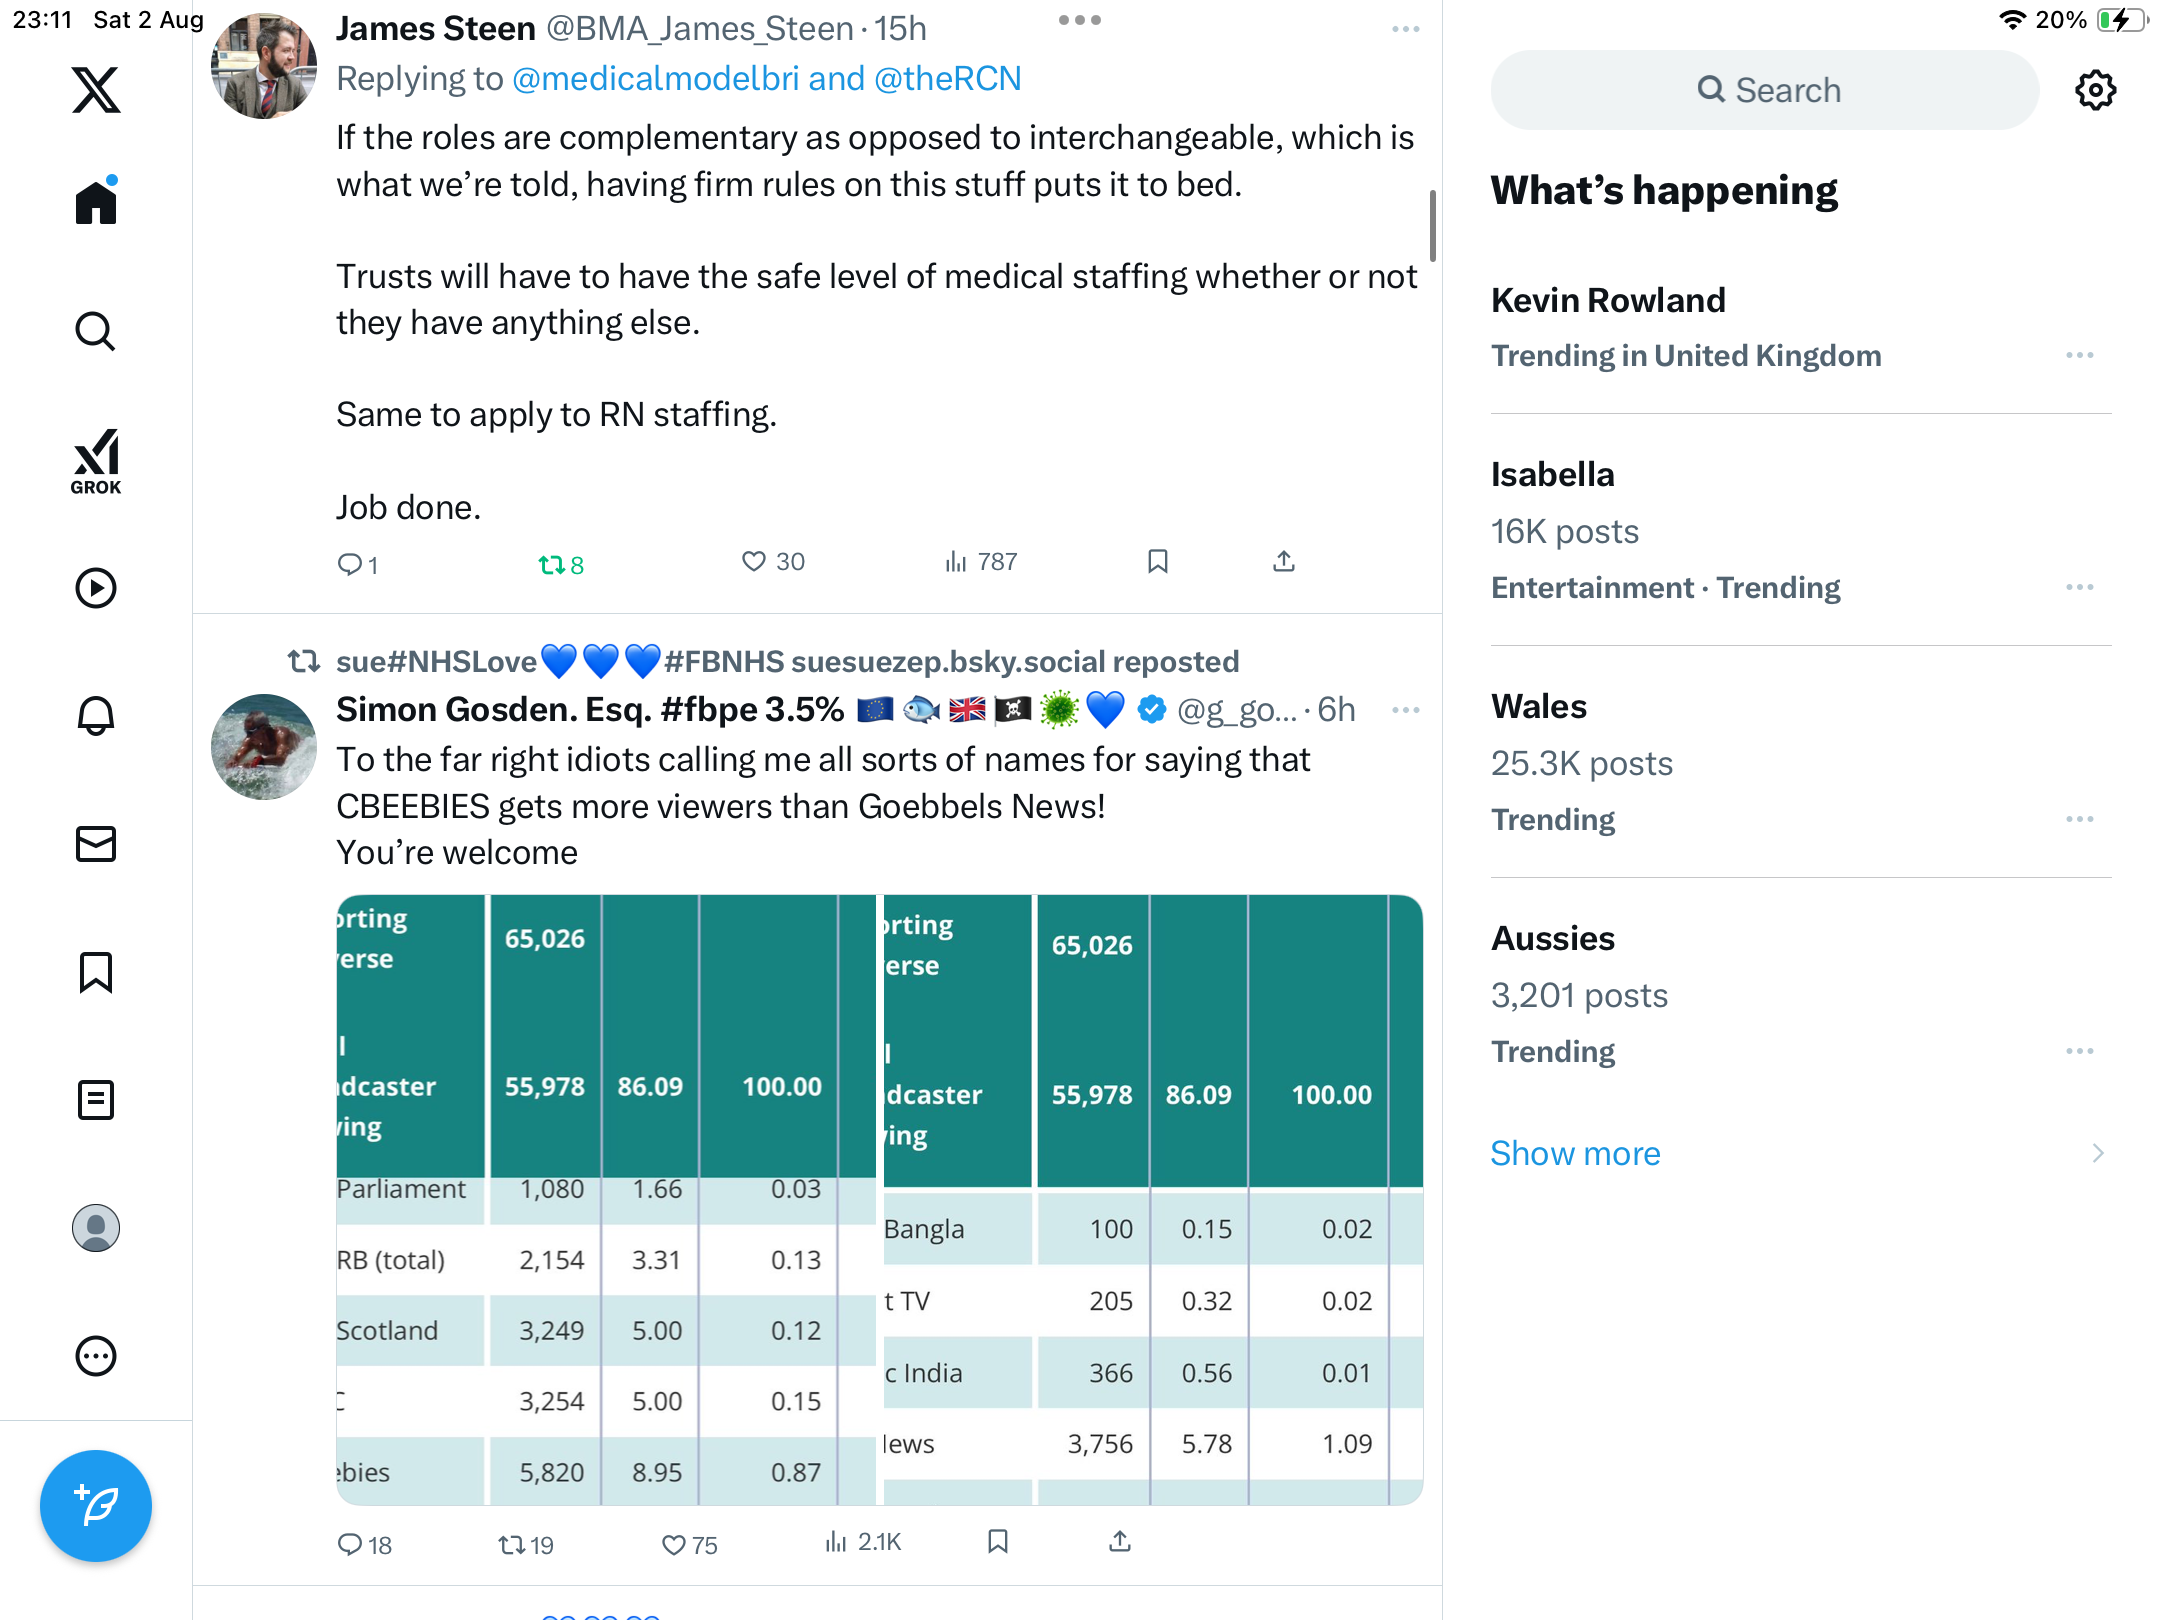Open the @theRCN mention link

coord(947,78)
